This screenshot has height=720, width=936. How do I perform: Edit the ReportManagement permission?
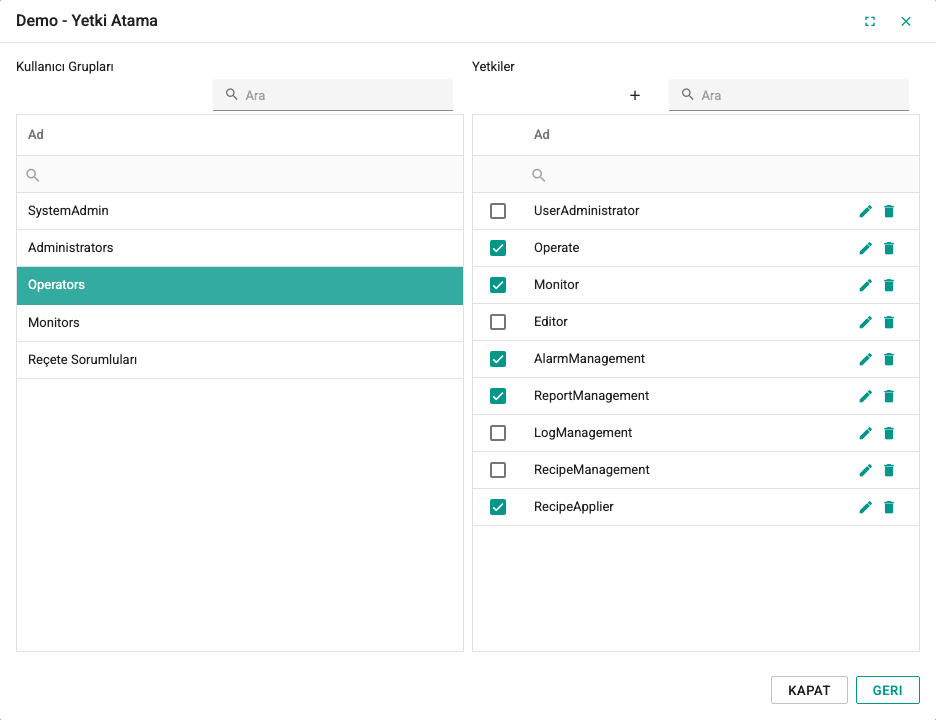pyautogui.click(x=866, y=396)
